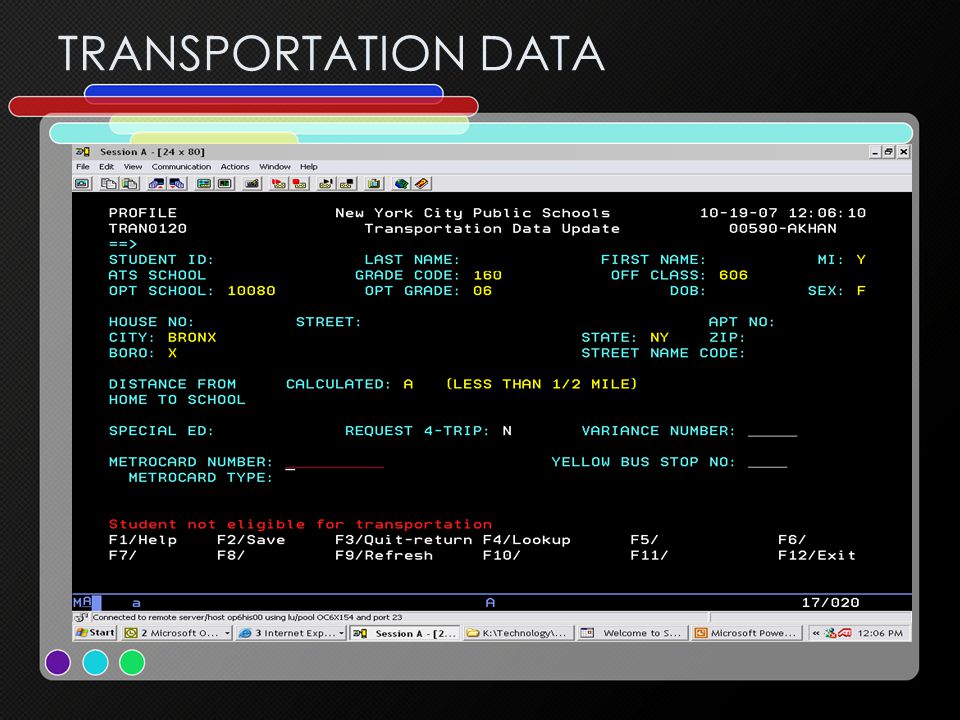960x720 pixels.
Task: Expand the Internet Exp... taskbar group arrow
Action: click(342, 633)
